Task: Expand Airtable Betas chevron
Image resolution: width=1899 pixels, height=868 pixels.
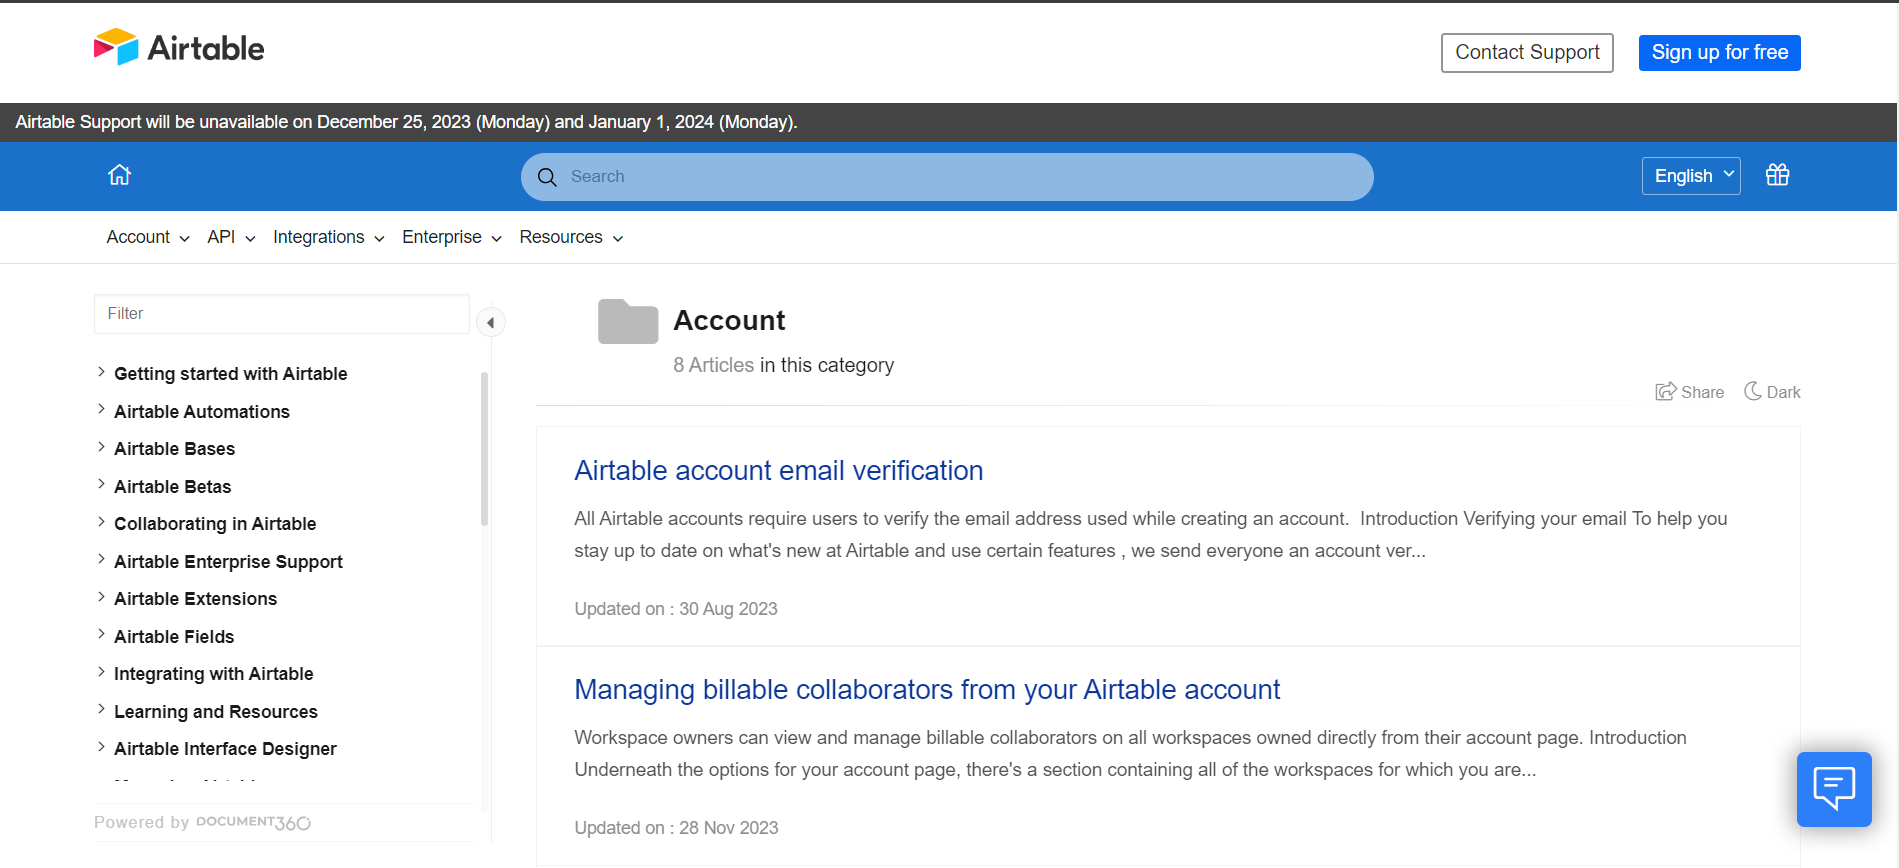Action: click(101, 485)
